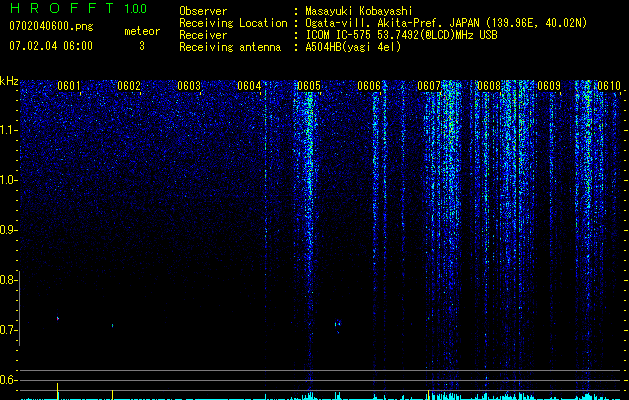Click the 0603 time marker
629x400 pixels.
189,86
